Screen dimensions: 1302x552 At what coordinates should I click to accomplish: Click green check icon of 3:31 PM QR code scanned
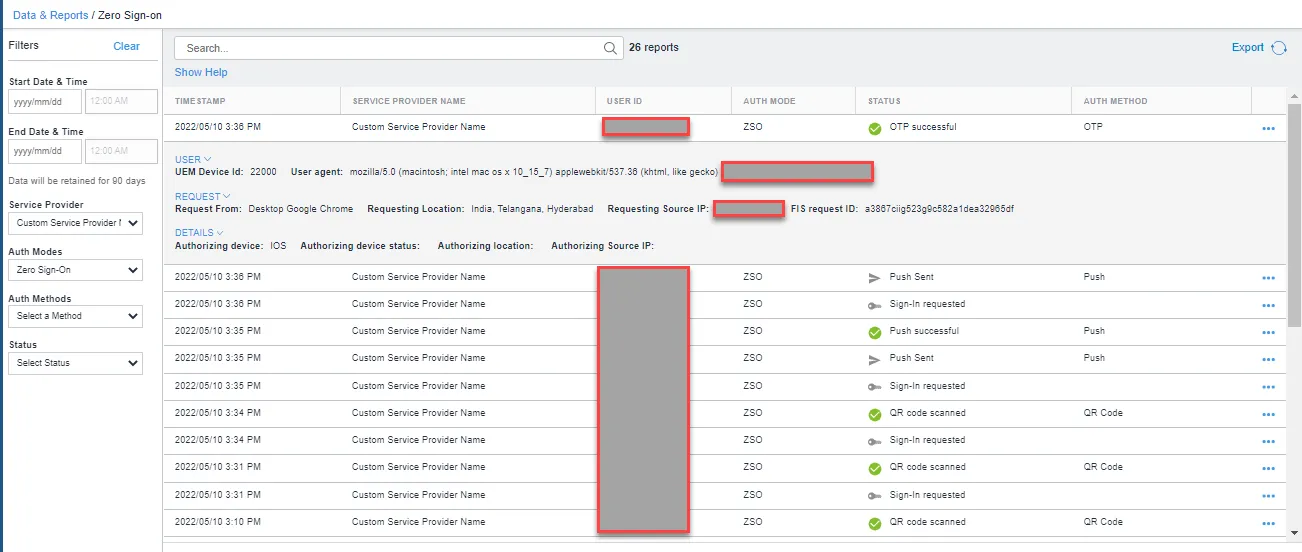point(875,468)
